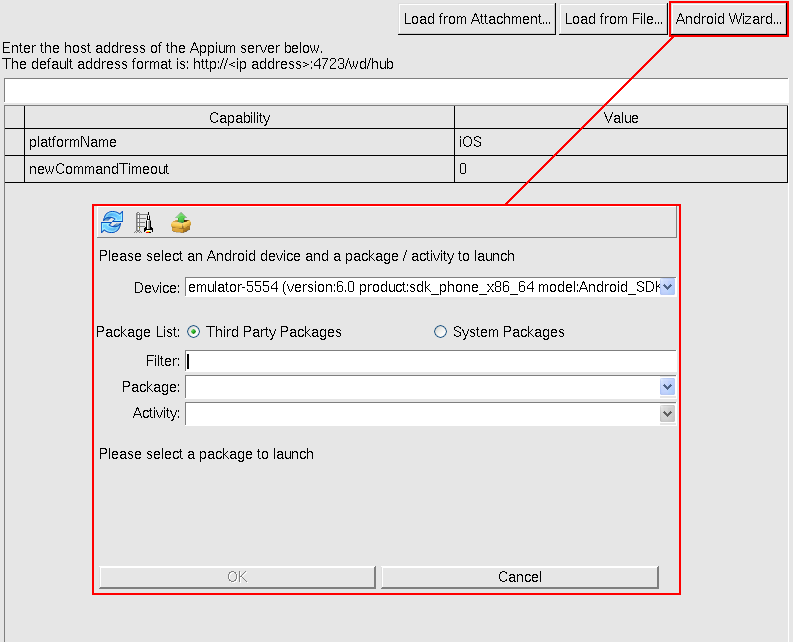
Task: Expand the Package dropdown
Action: (668, 387)
